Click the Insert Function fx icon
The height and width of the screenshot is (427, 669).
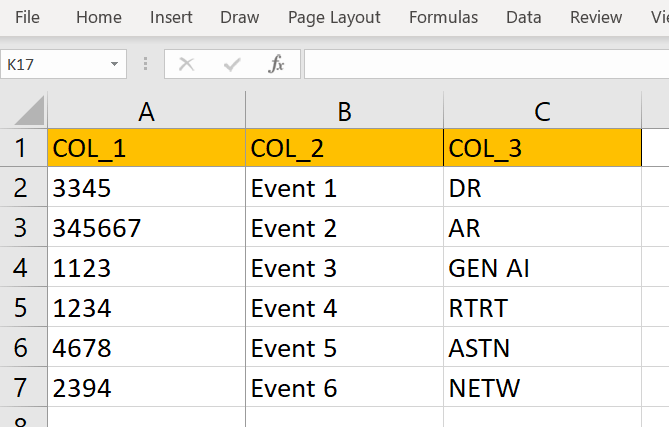[277, 65]
